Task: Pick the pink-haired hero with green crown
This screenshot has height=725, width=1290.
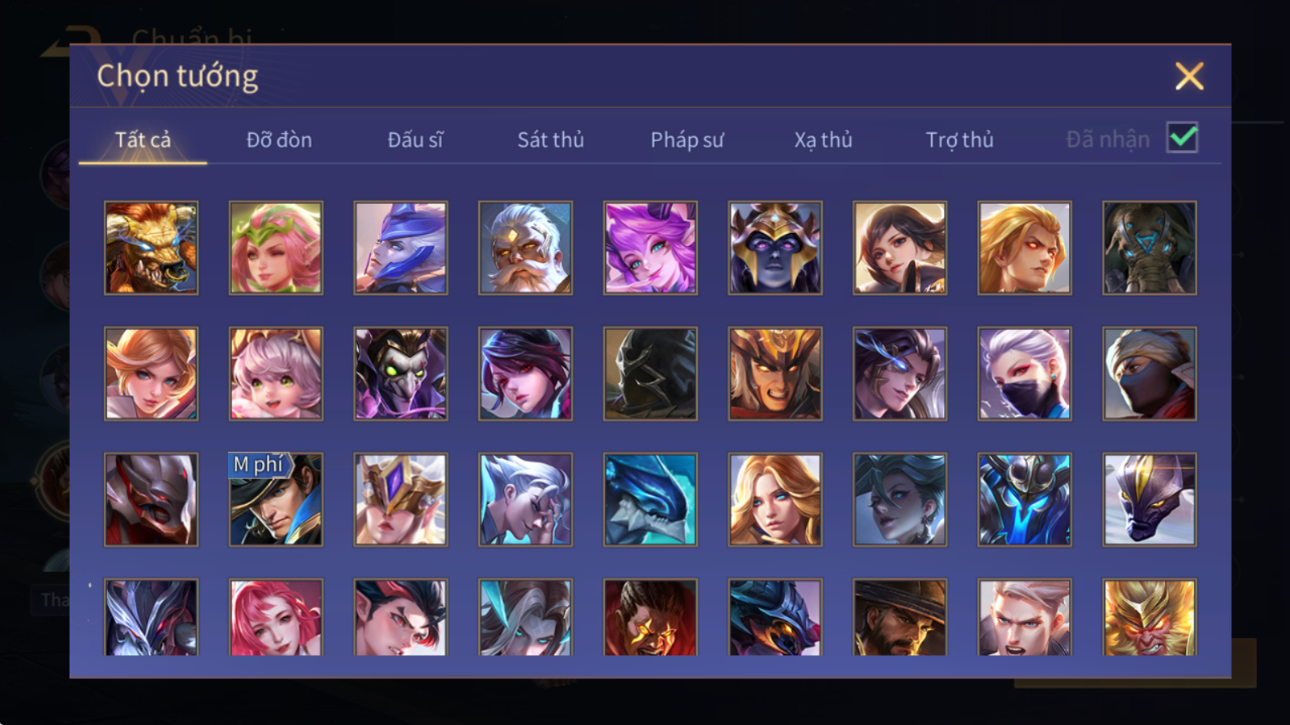Action: pyautogui.click(x=276, y=248)
